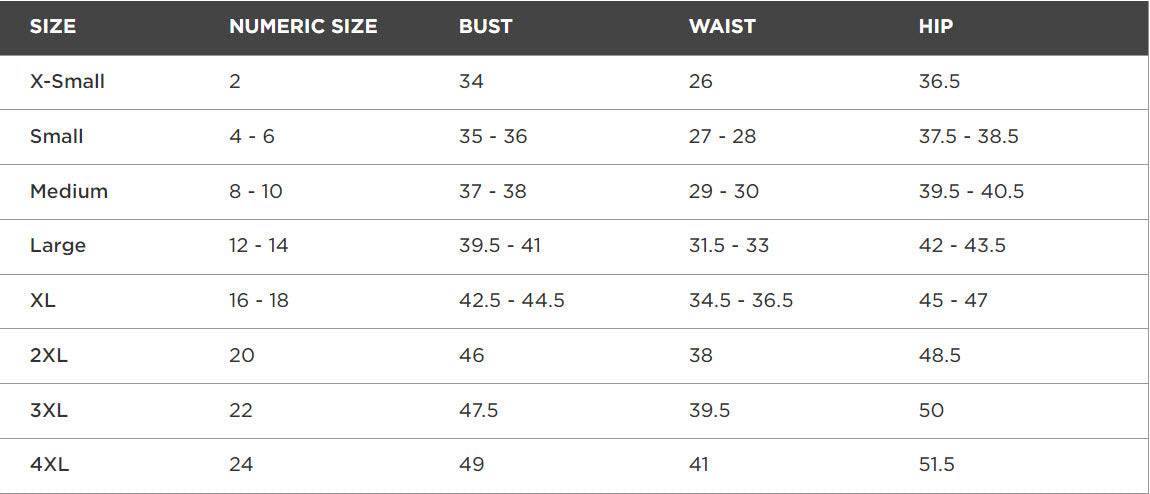Click the 35 - 36 bust measurement
Screen dimensions: 1150x494
coord(493,137)
